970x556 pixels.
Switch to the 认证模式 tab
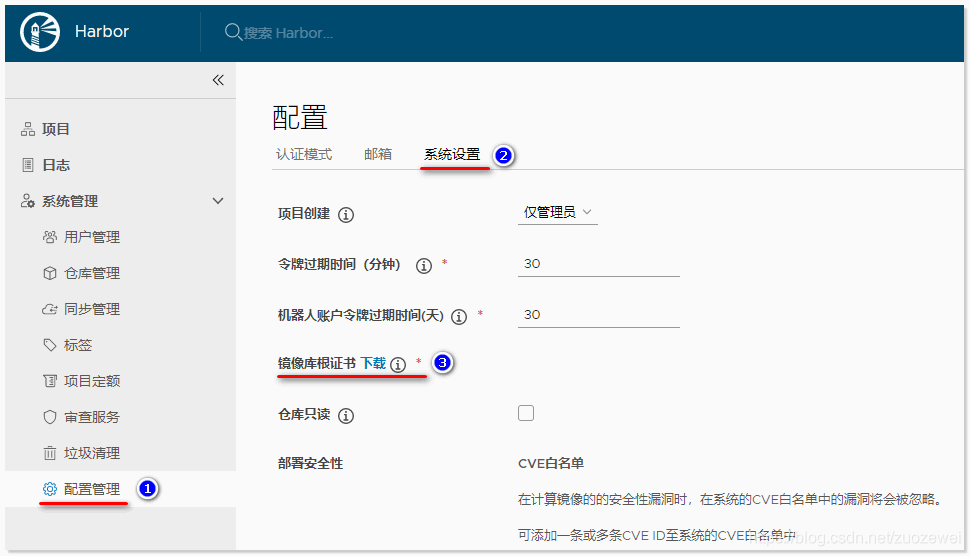[x=304, y=154]
